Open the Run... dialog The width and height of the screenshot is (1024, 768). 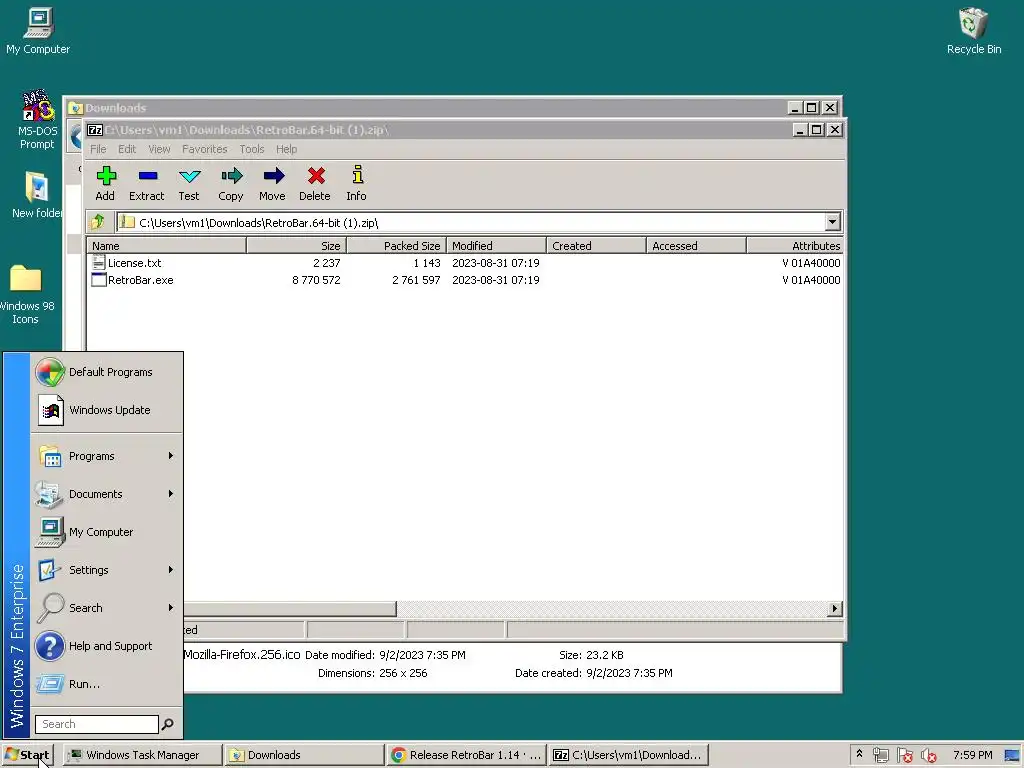click(x=106, y=684)
